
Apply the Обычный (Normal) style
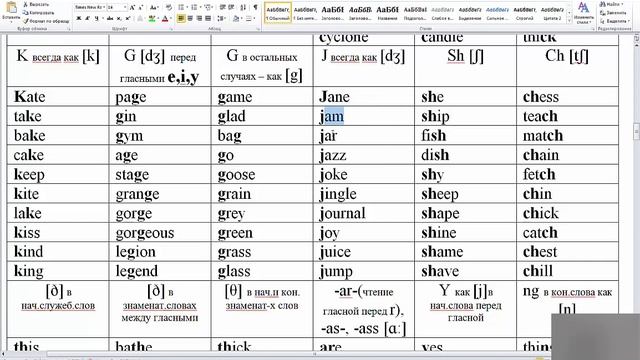point(278,13)
